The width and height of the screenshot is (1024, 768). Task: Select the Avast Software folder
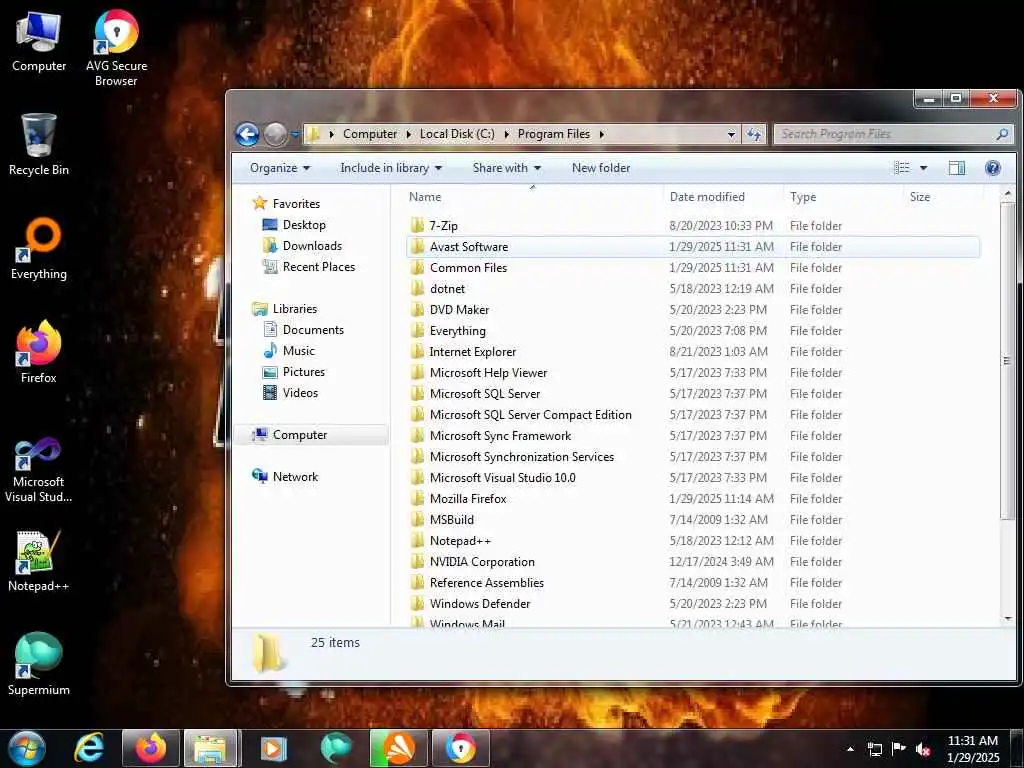[692, 247]
